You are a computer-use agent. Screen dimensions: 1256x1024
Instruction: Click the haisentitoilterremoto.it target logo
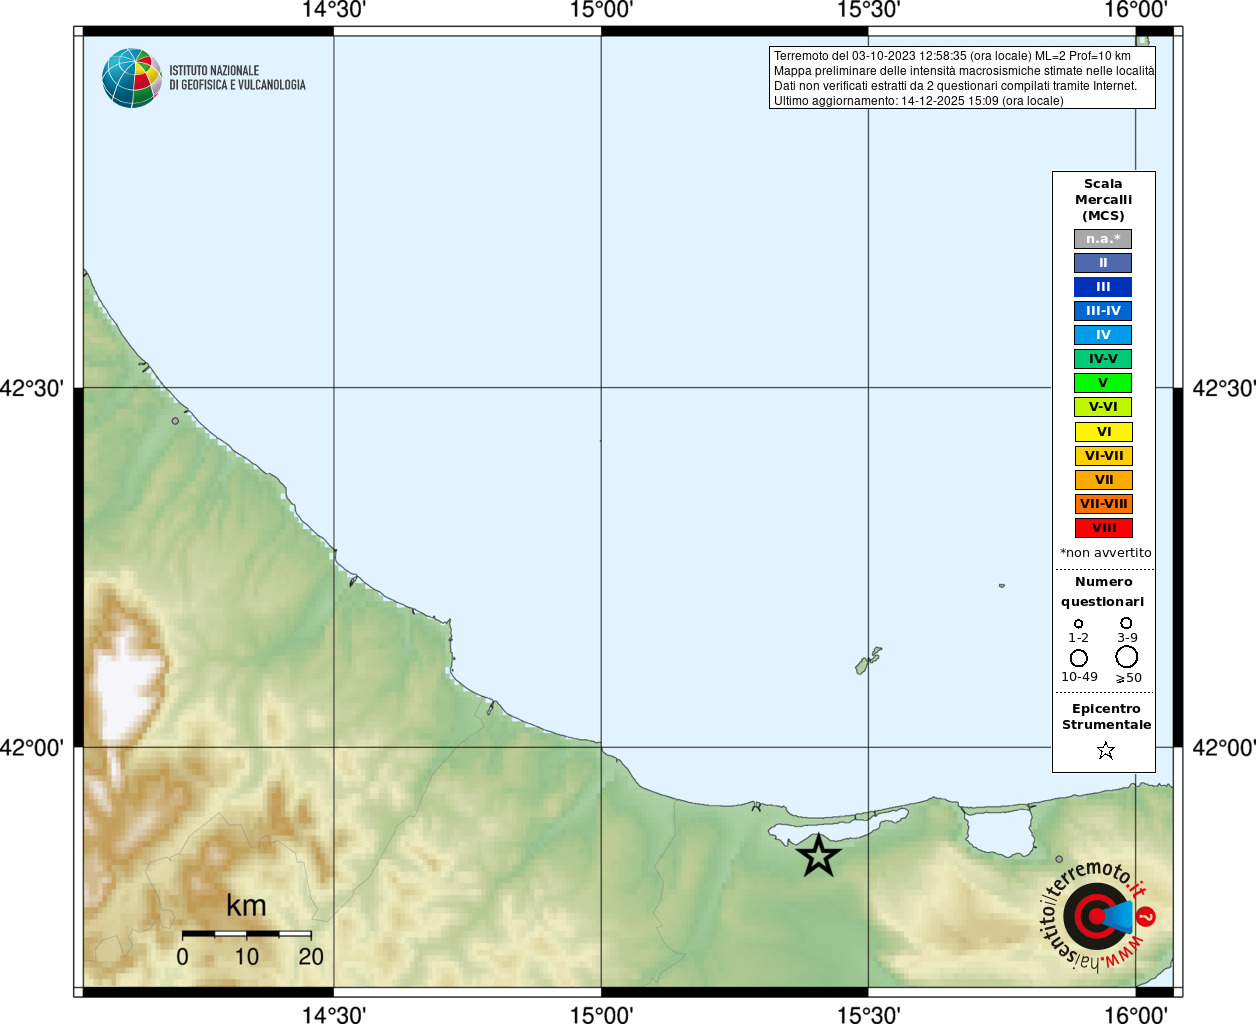tap(1097, 915)
